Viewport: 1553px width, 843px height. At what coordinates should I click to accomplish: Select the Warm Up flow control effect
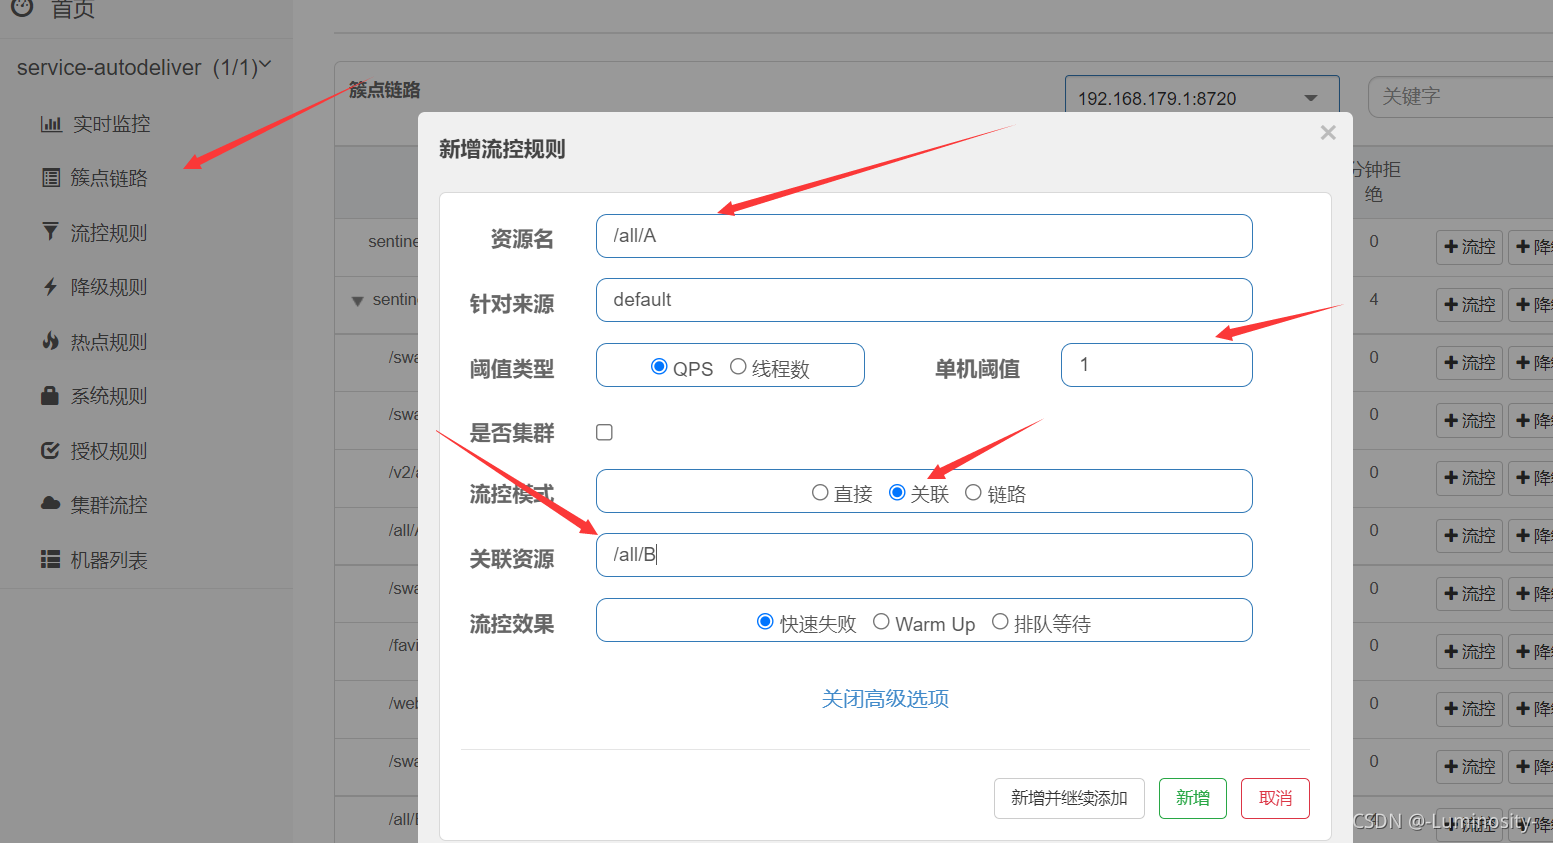tap(881, 622)
